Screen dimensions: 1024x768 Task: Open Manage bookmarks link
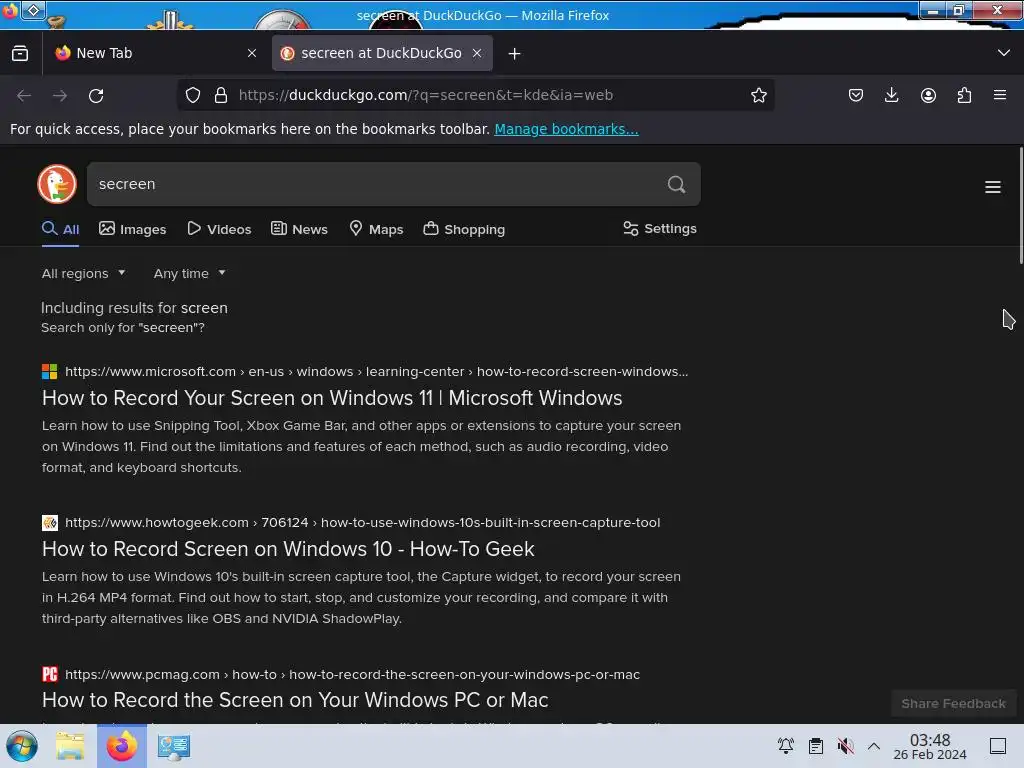[x=566, y=129]
